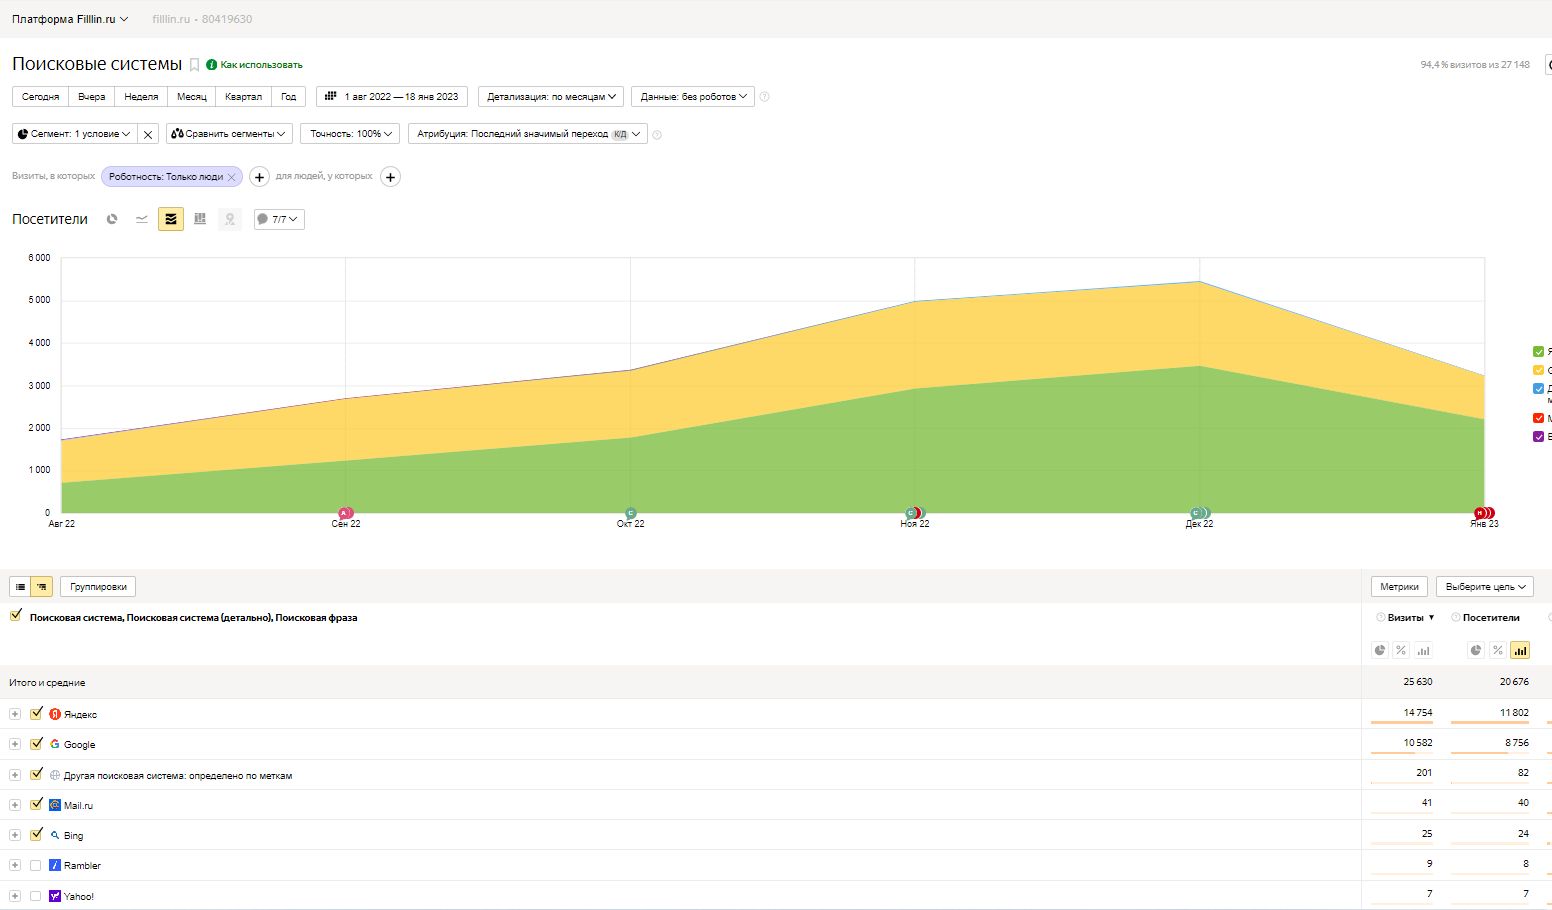This screenshot has height=910, width=1552.
Task: Select the map chart view icon
Action: (x=230, y=219)
